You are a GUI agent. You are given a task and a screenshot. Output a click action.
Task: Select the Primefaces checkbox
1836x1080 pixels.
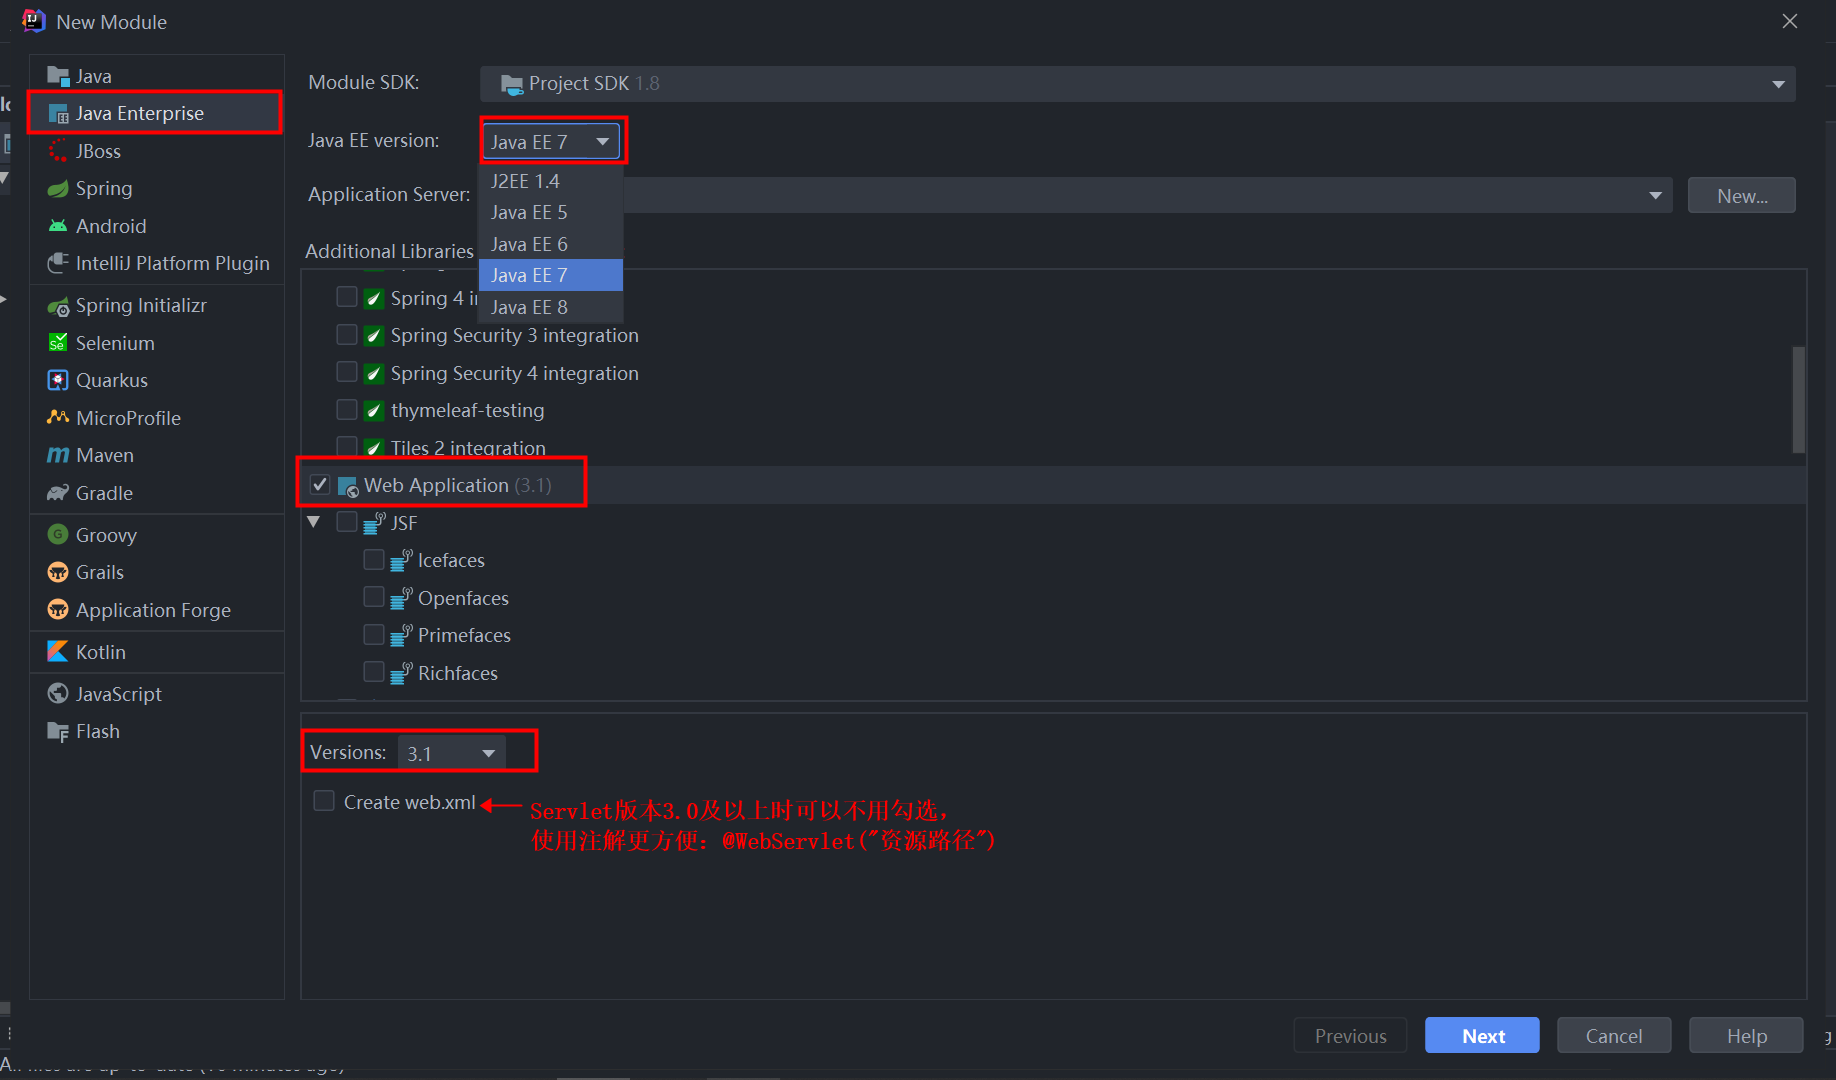coord(374,634)
